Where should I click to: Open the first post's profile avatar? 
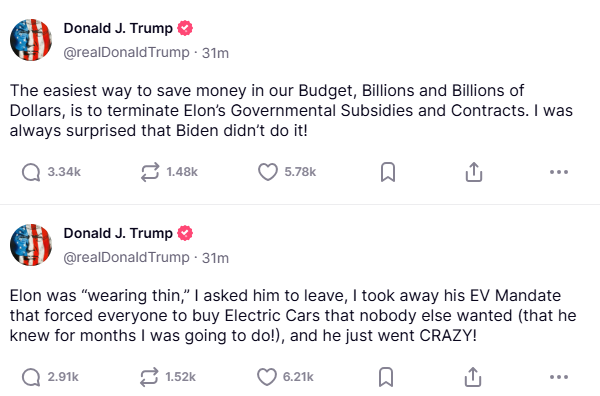point(31,40)
